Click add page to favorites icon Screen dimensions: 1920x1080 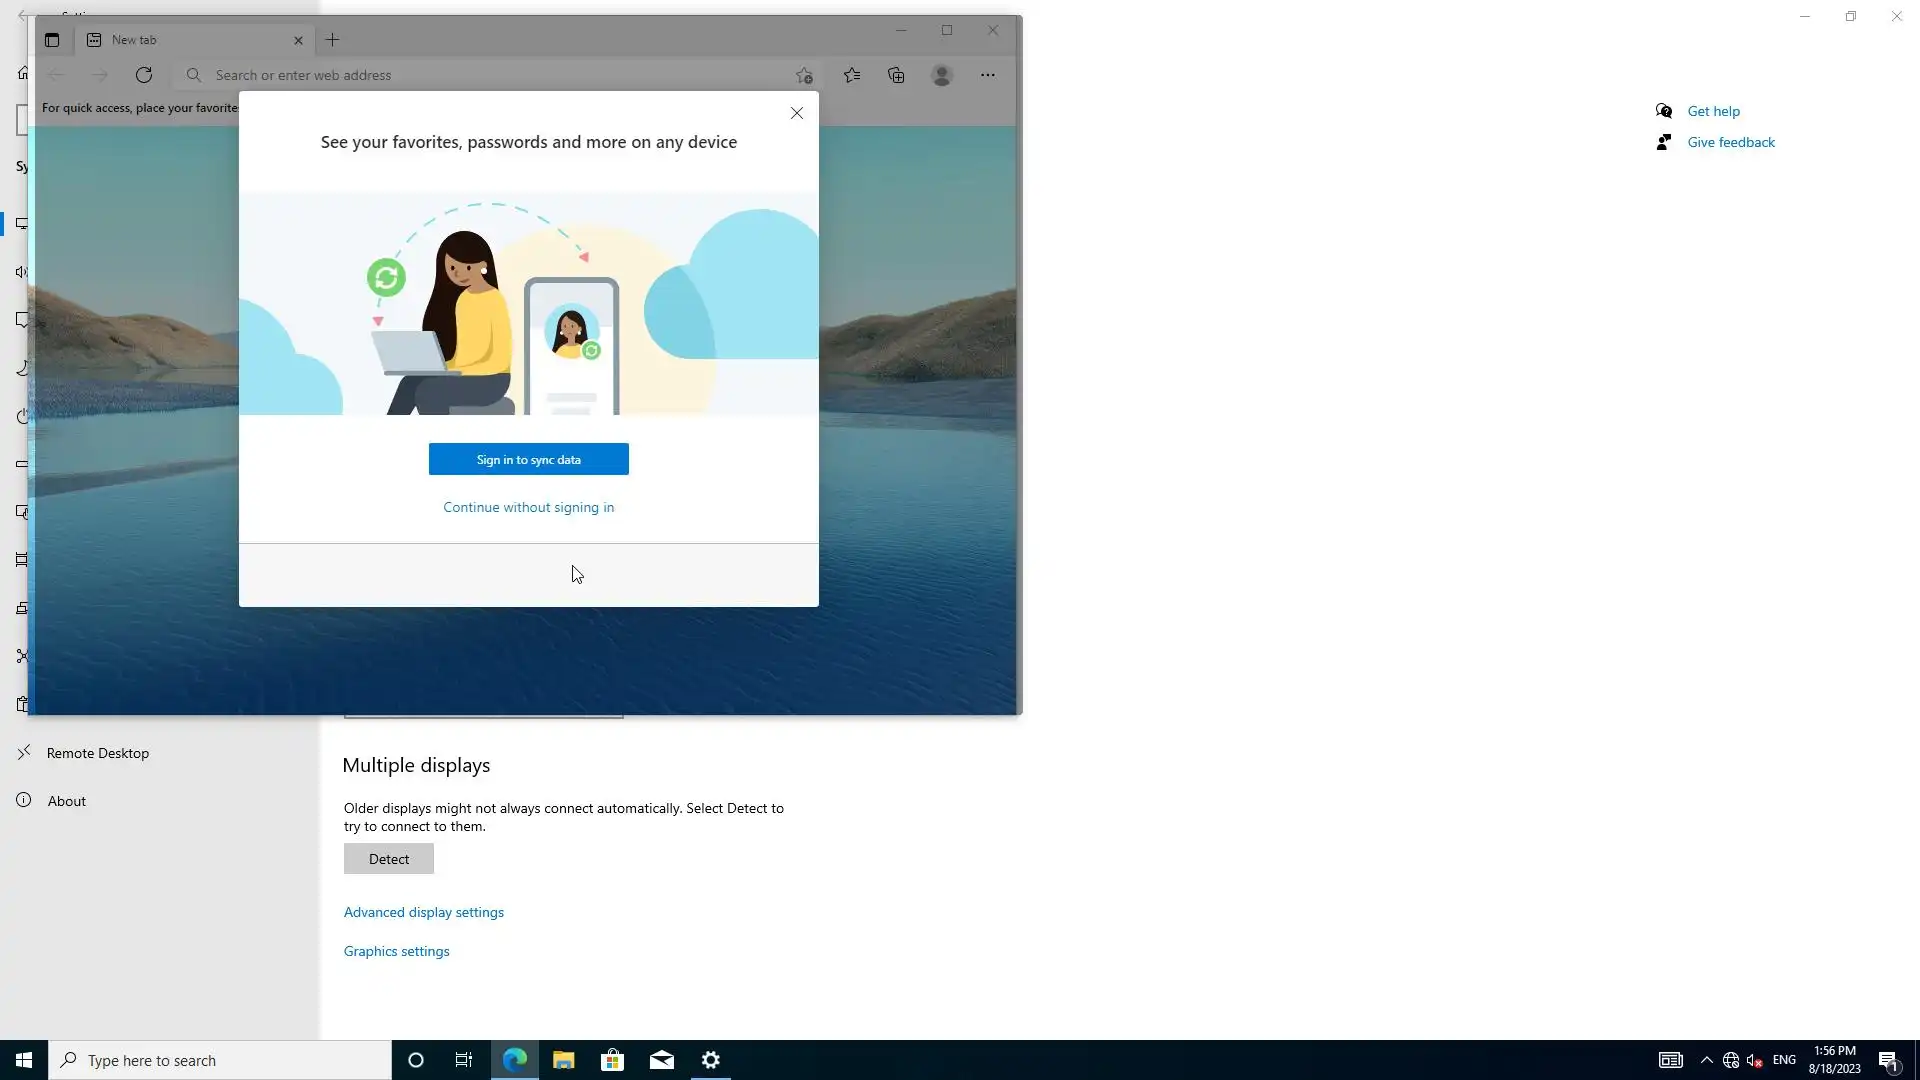[804, 75]
